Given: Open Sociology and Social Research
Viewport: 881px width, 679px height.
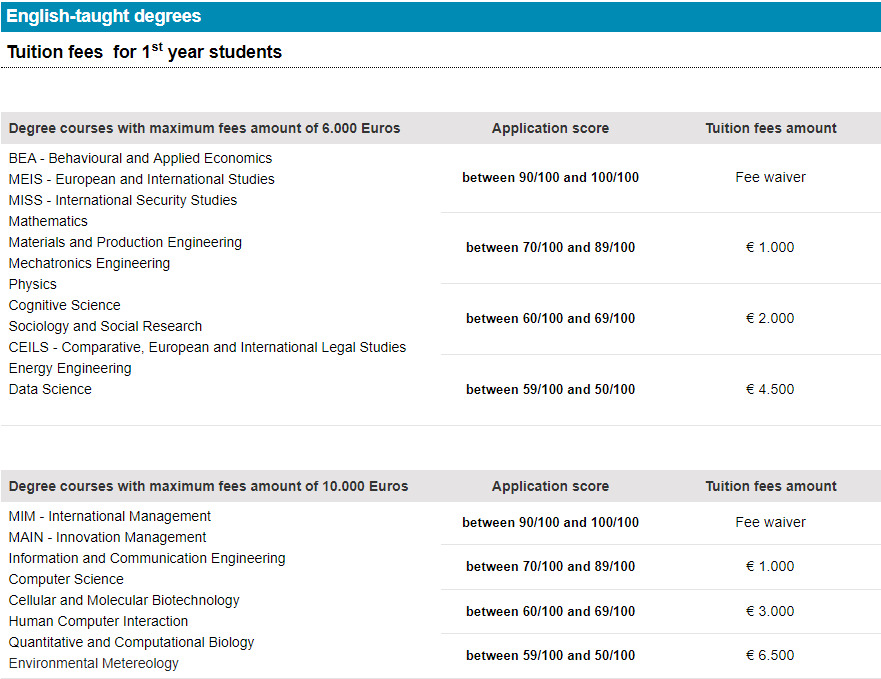Looking at the screenshot, I should [105, 326].
